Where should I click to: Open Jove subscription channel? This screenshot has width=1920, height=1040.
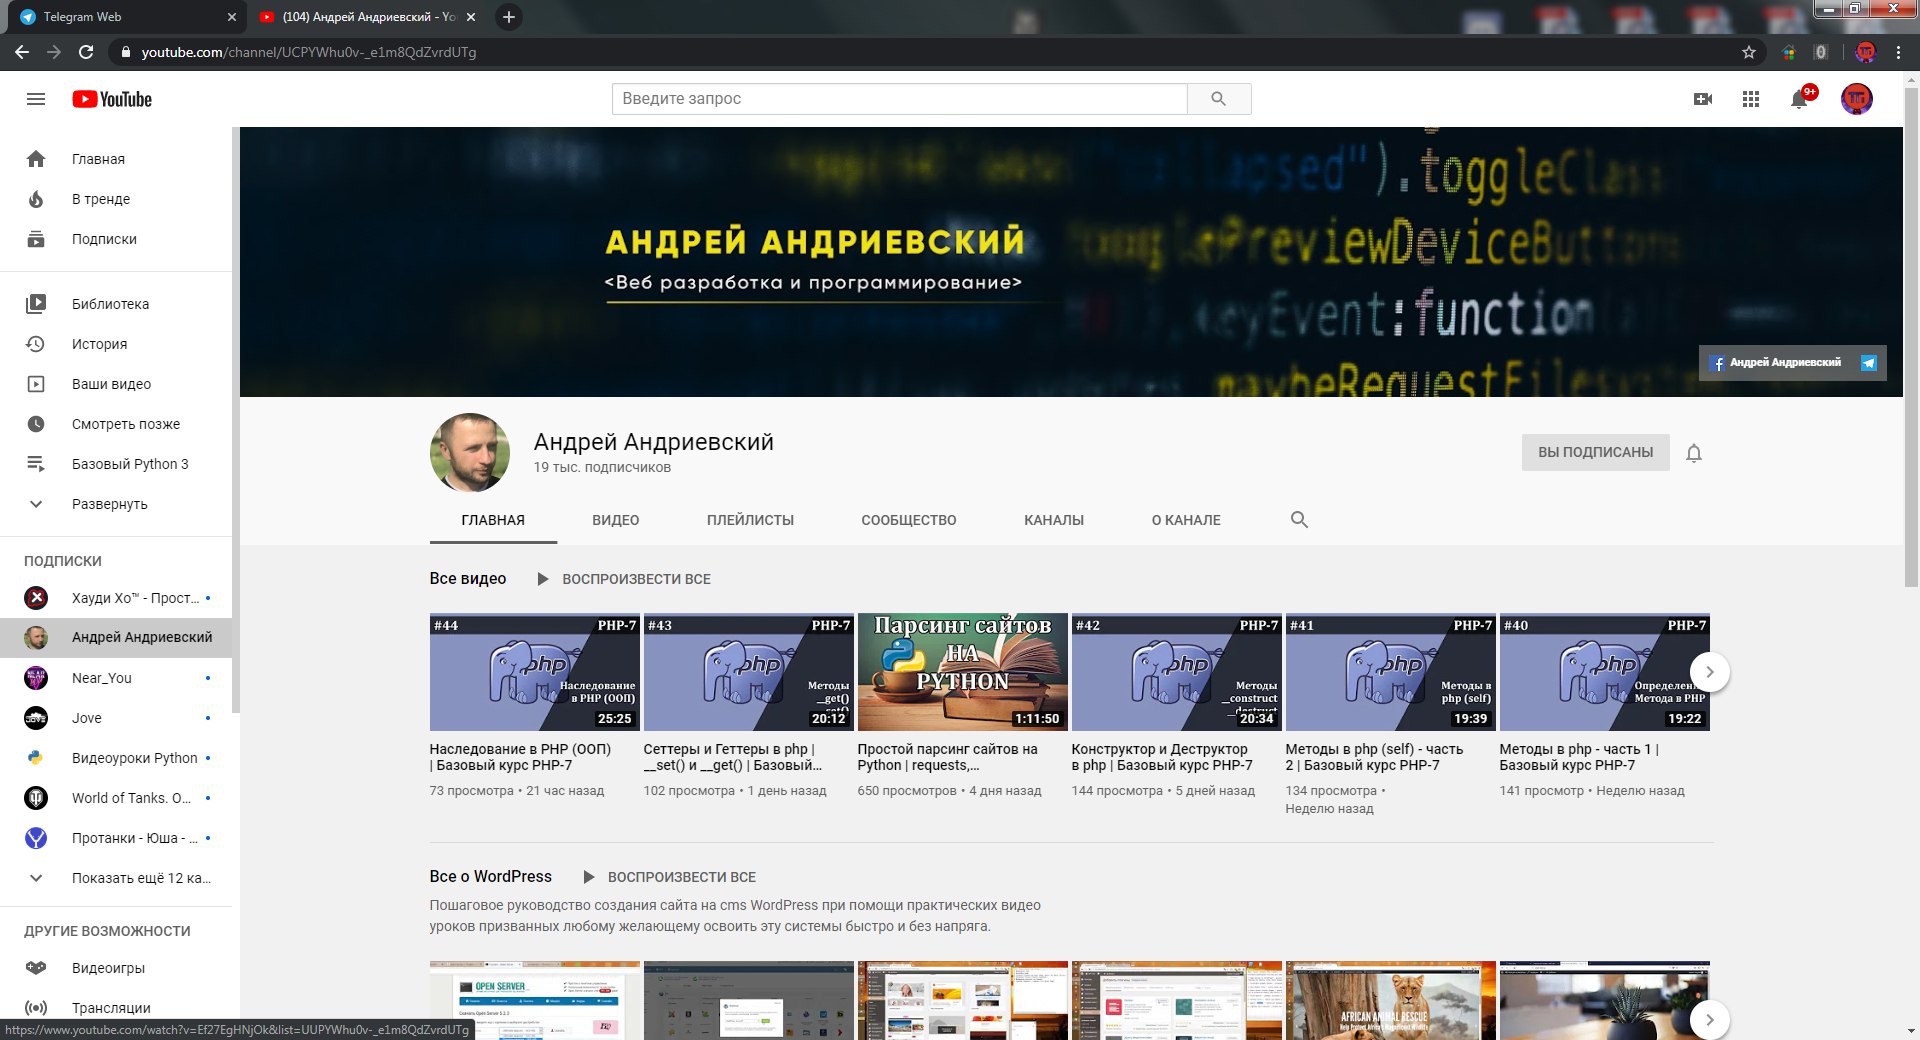tap(116, 718)
